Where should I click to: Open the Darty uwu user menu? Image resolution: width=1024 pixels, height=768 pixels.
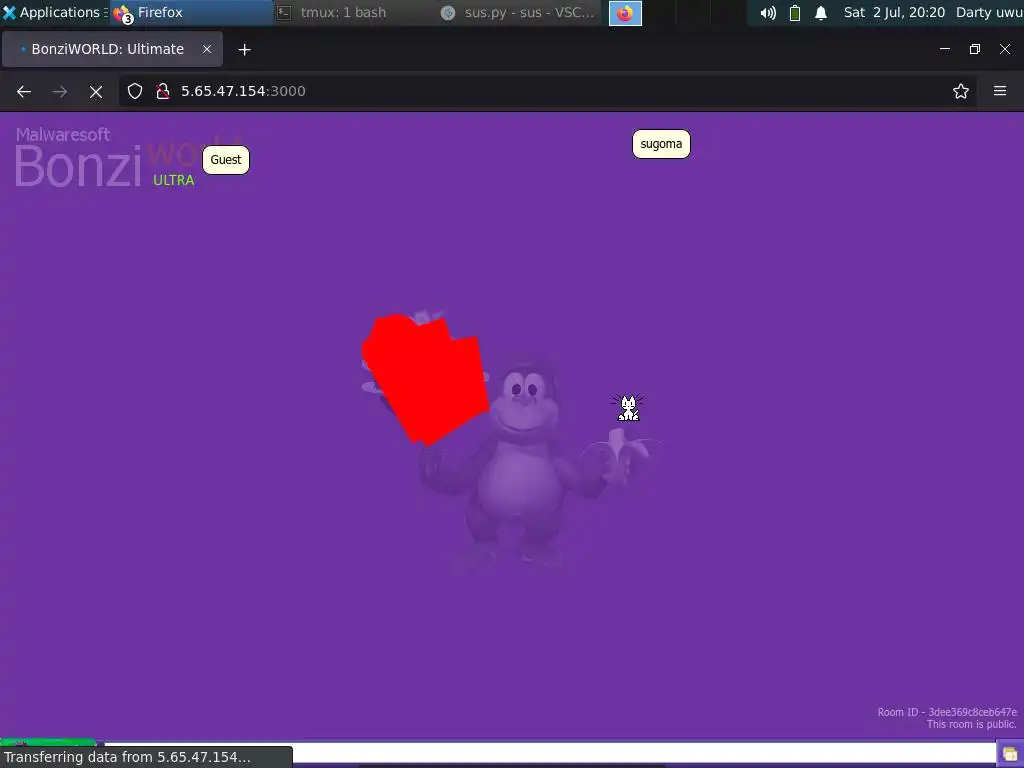pyautogui.click(x=989, y=12)
